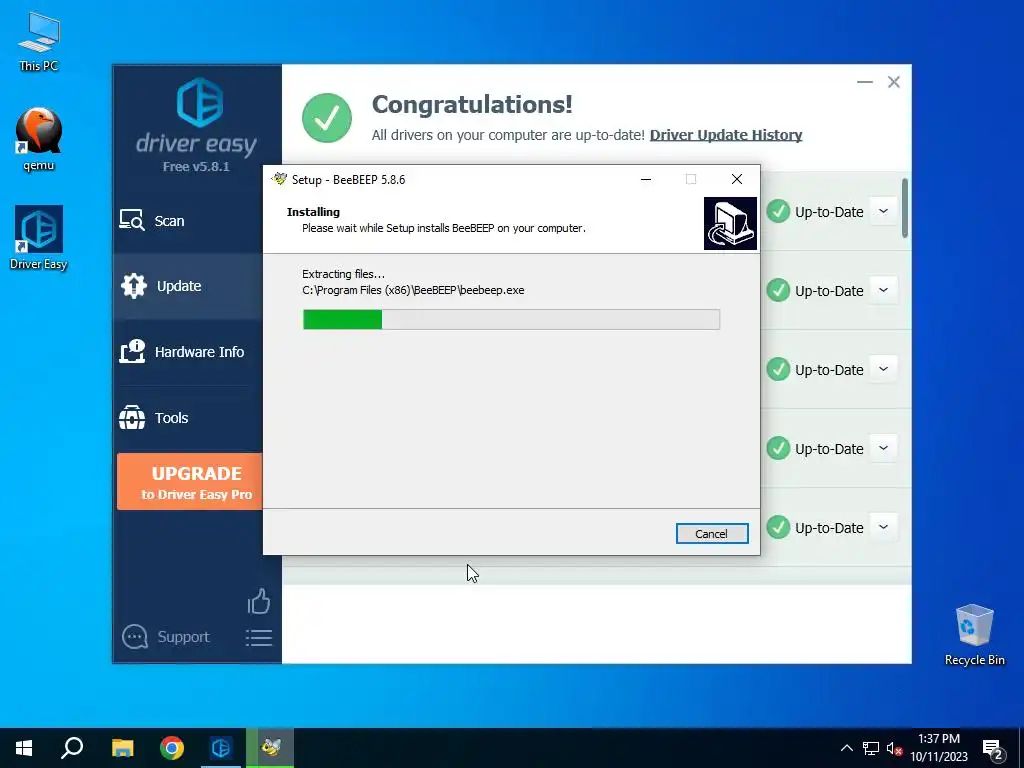The image size is (1024, 768).
Task: Open the notification center icon
Action: tap(993, 749)
